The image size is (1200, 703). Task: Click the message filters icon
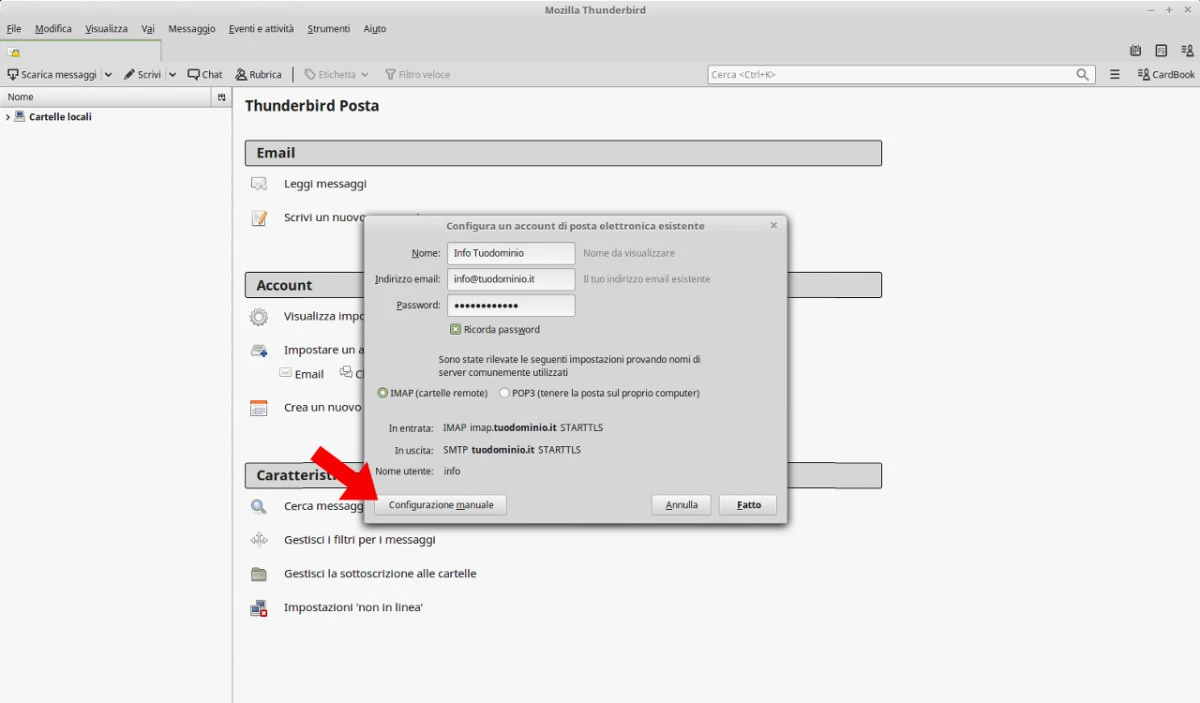[x=259, y=540]
